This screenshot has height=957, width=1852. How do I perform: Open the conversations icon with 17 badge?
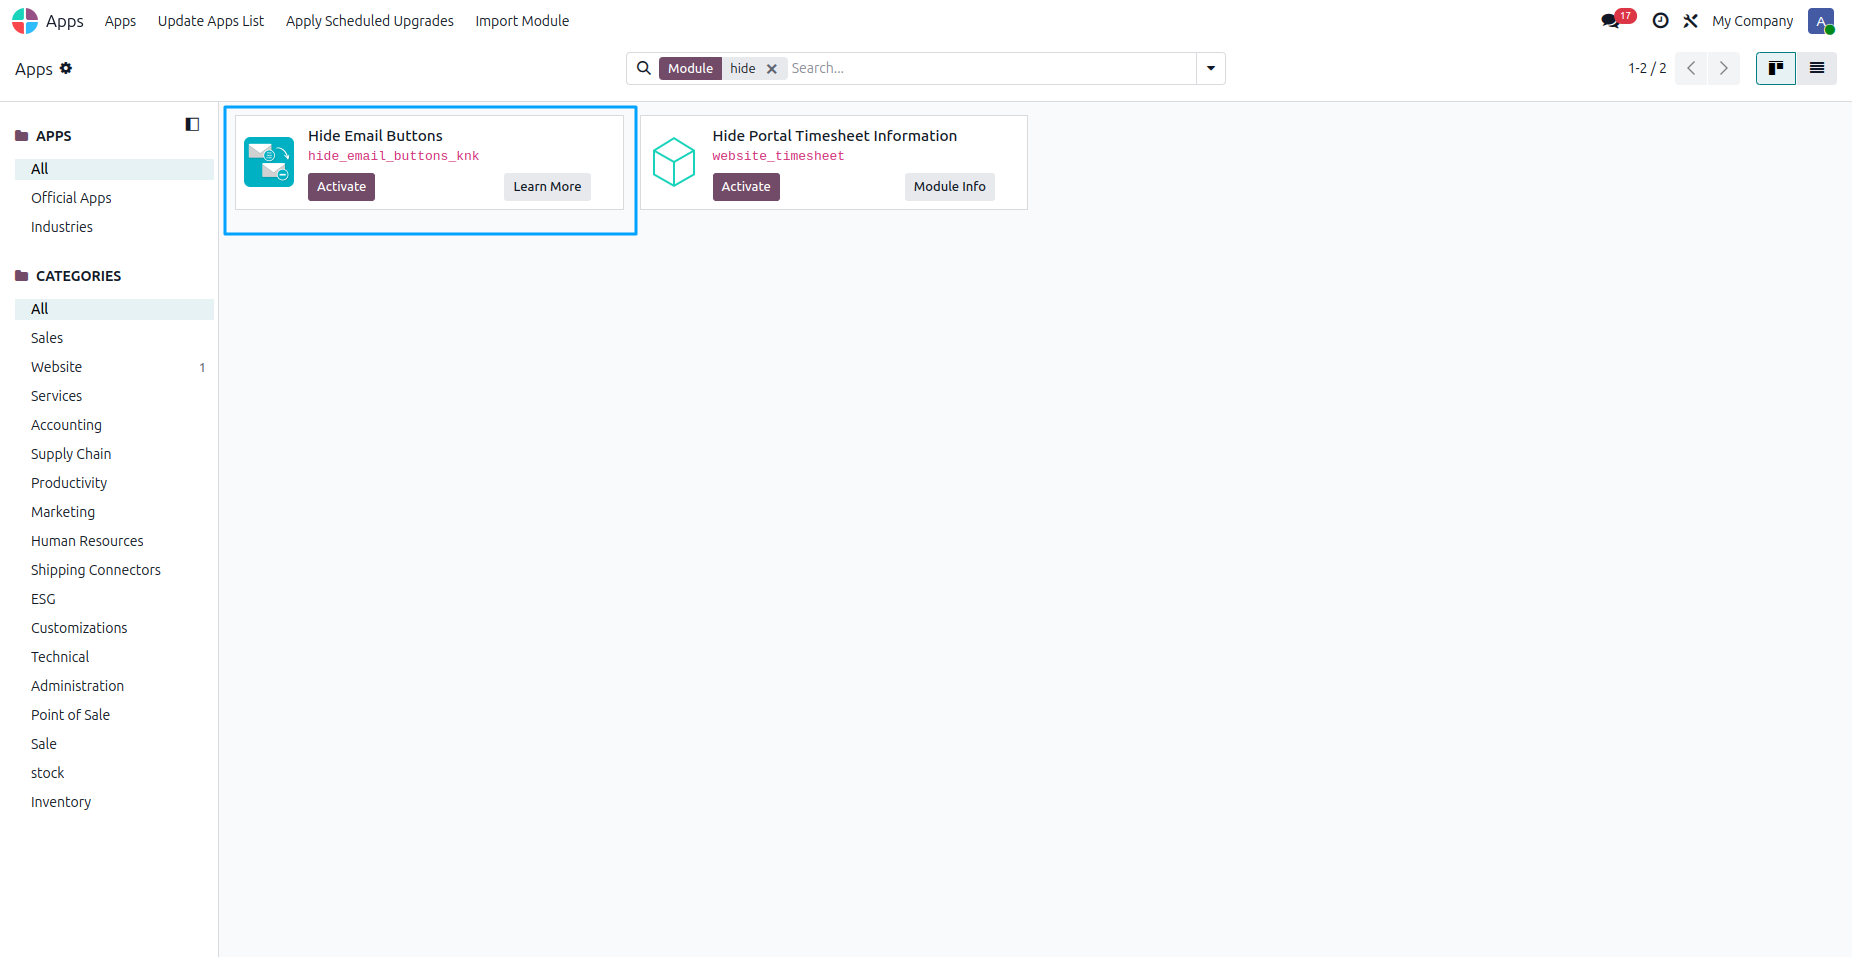coord(1616,20)
